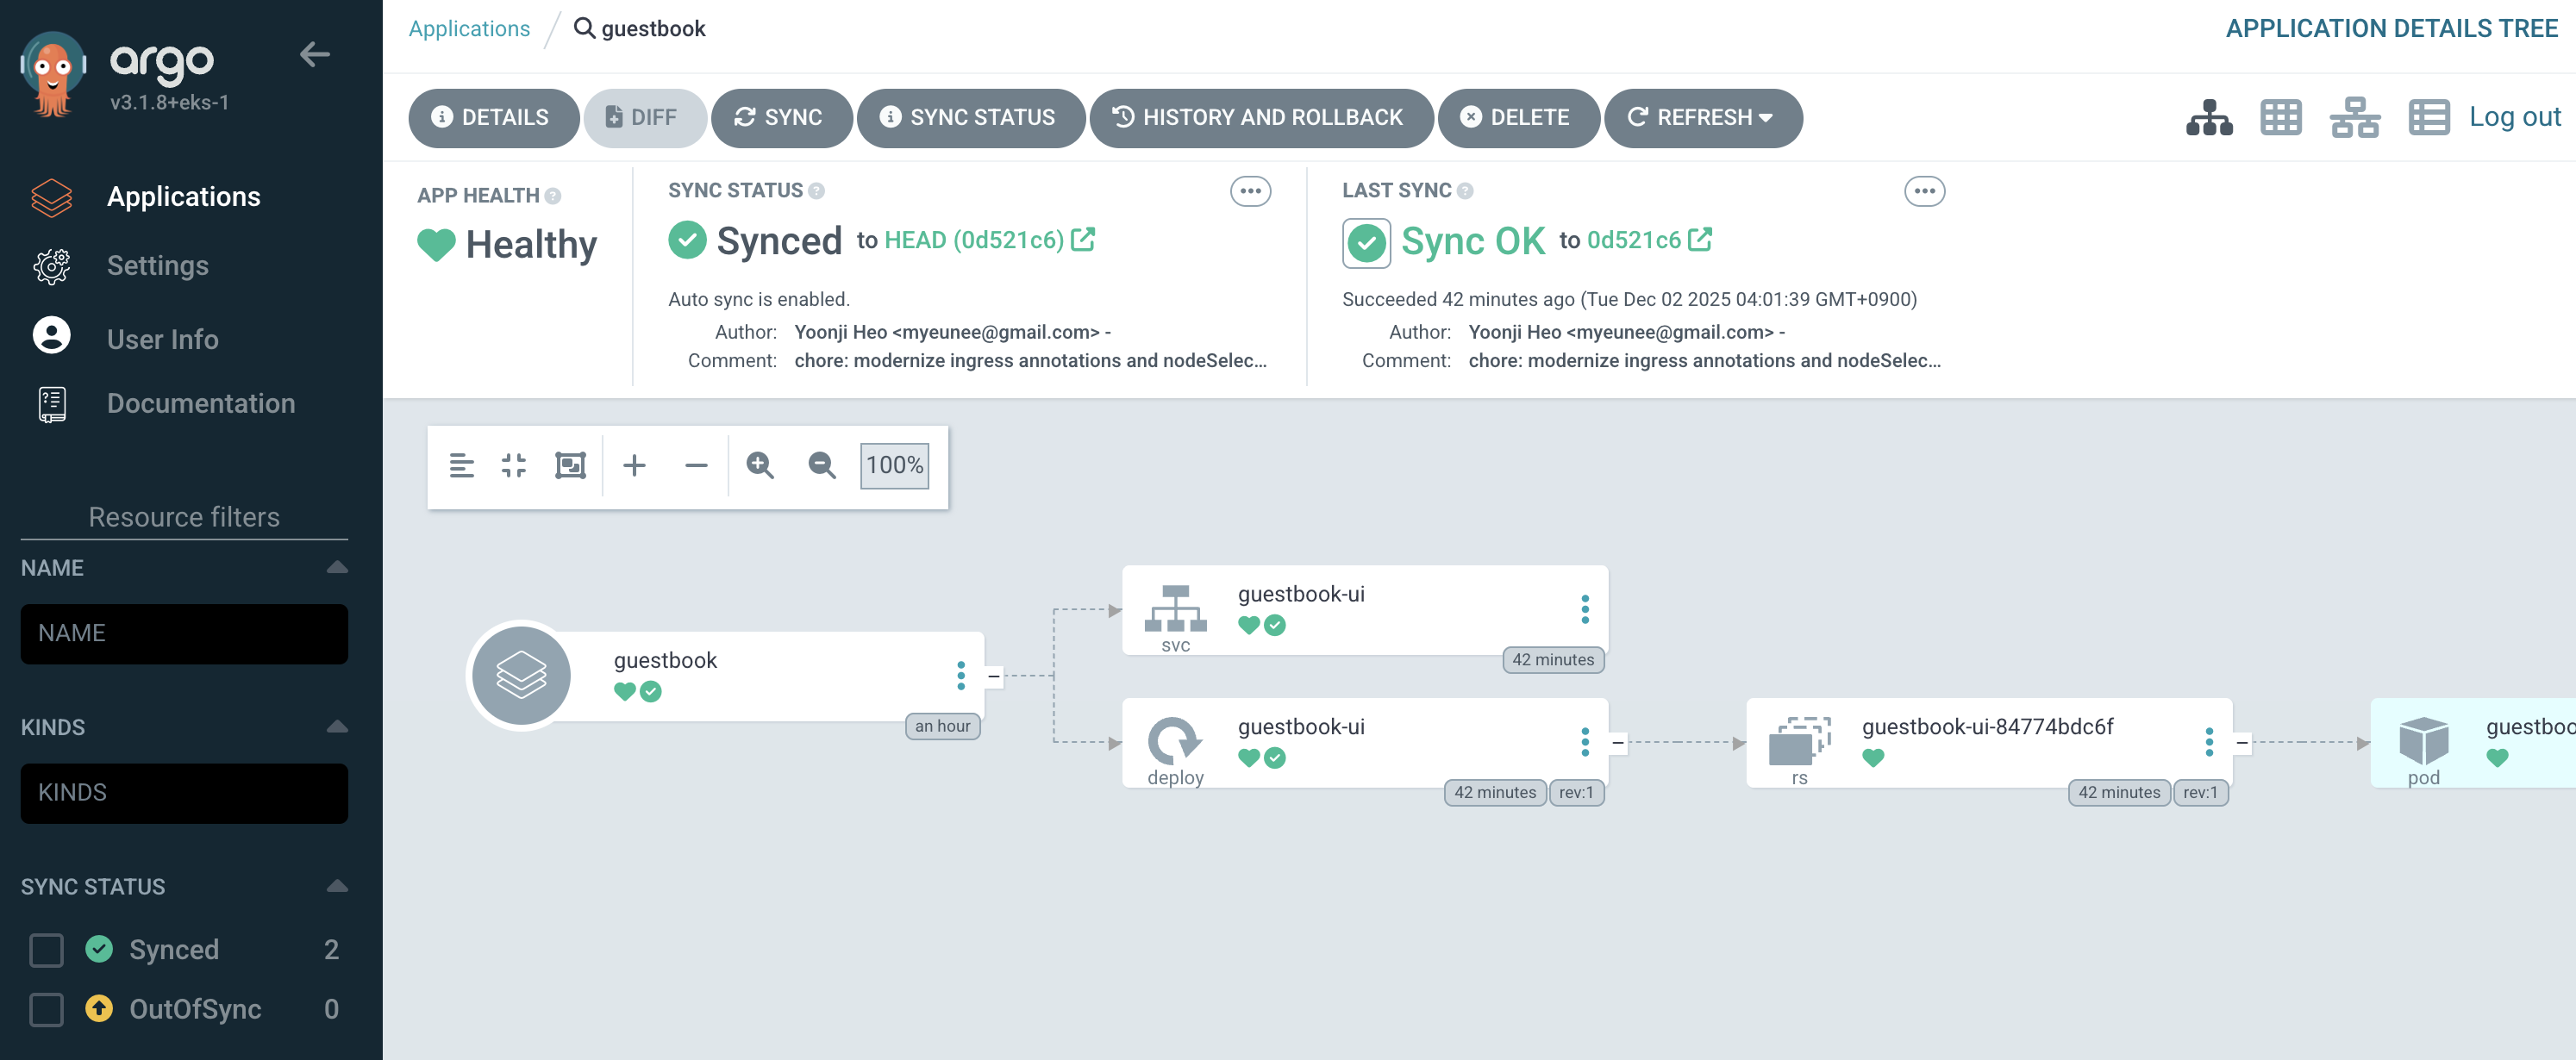
Task: Switch to list view icon
Action: pos(2428,118)
